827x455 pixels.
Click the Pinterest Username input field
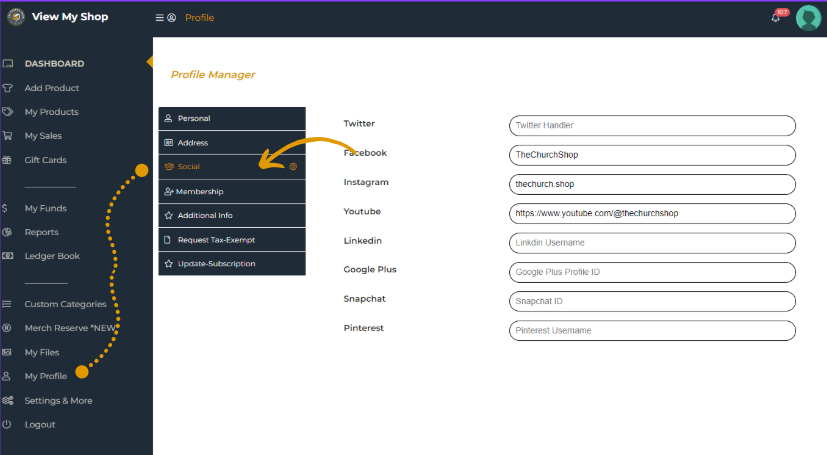[x=652, y=331]
